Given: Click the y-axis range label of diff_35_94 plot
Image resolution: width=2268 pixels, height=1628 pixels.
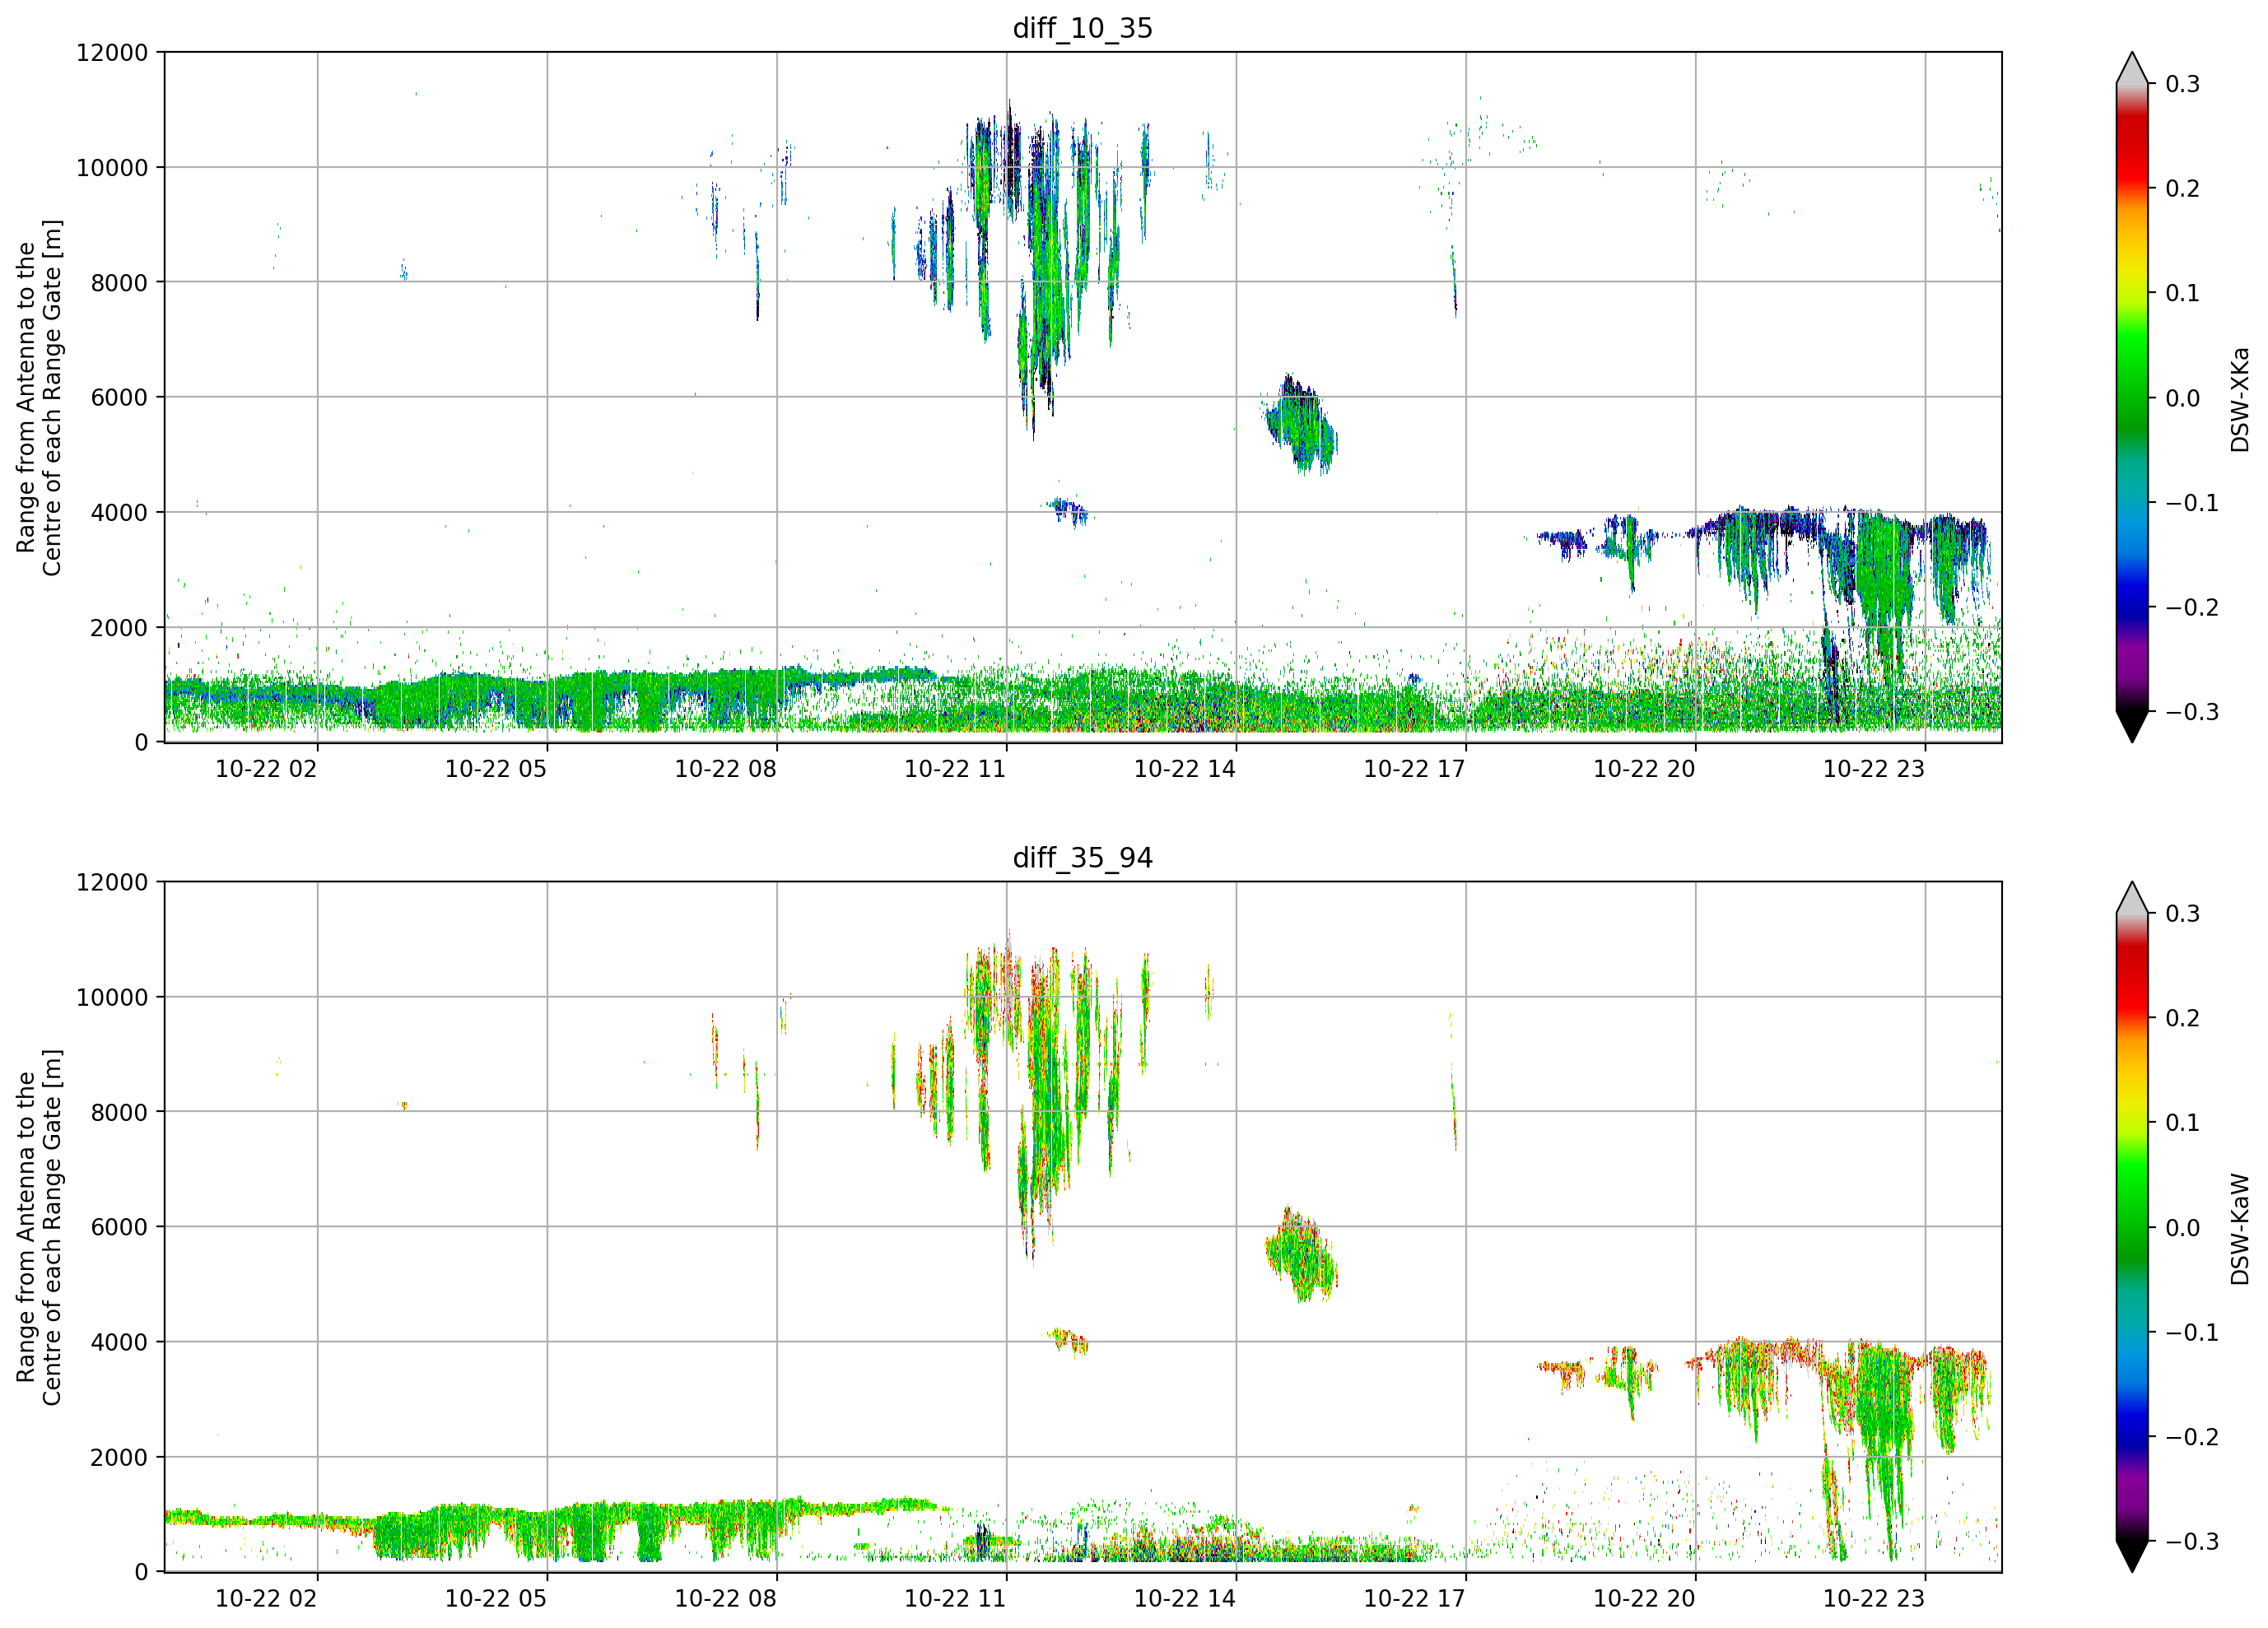Looking at the screenshot, I should click(x=39, y=1227).
